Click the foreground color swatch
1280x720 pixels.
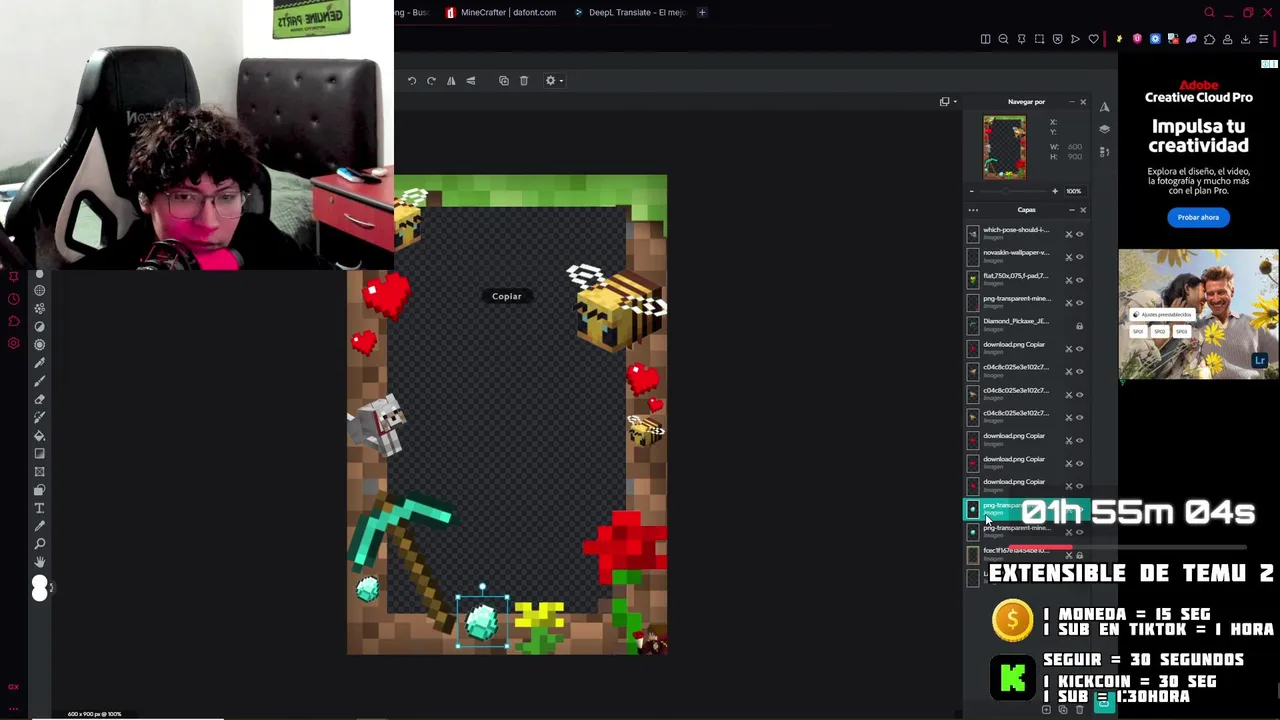pyautogui.click(x=40, y=582)
